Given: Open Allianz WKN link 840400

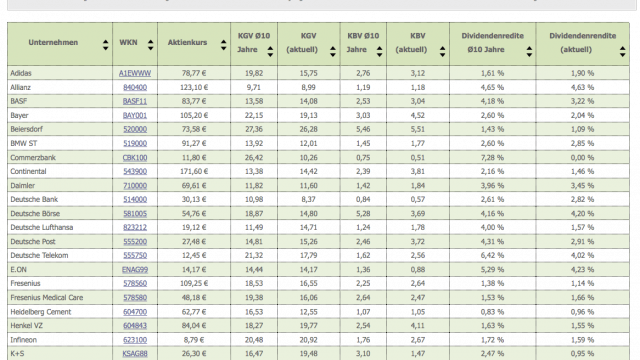Looking at the screenshot, I should [x=135, y=87].
